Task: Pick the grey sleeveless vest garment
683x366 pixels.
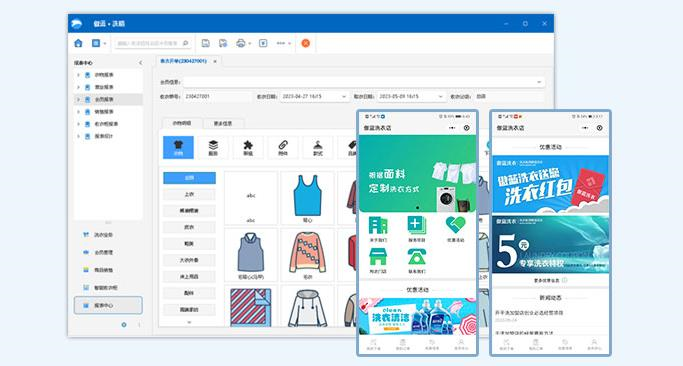Action: 250,254
